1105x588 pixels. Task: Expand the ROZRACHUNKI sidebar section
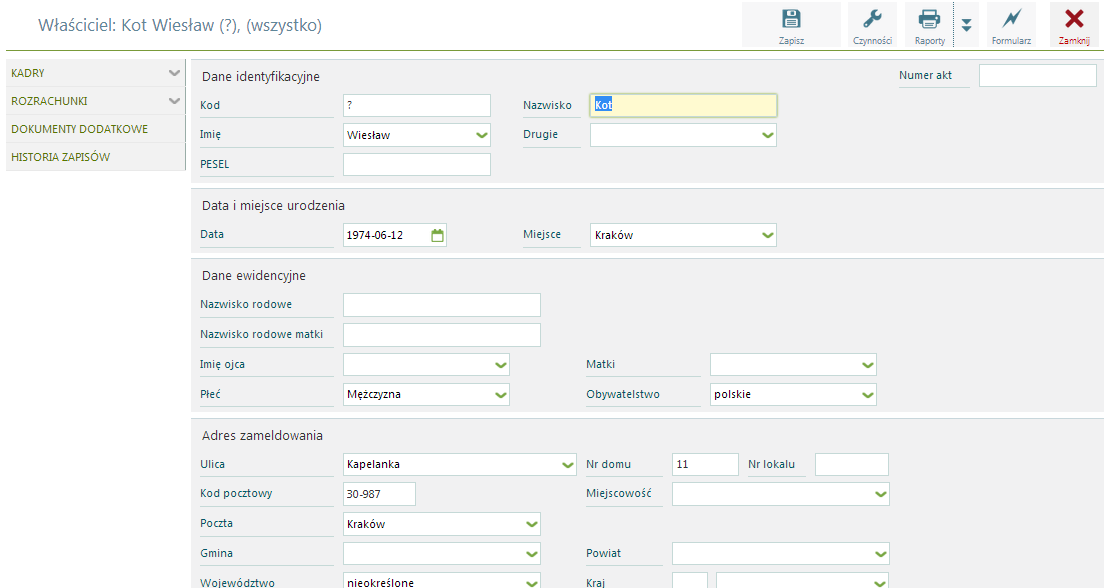(x=174, y=101)
